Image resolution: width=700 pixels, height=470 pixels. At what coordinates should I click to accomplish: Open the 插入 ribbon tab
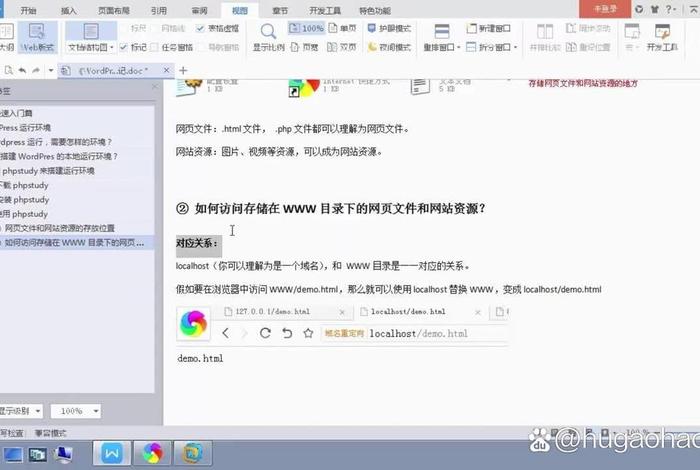pyautogui.click(x=68, y=11)
